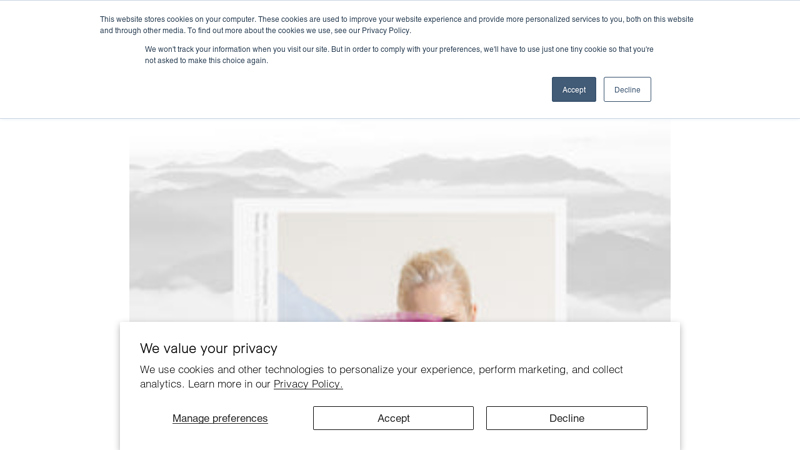Click the 'We use cookies and other technologies' text
Viewport: 800px width, 450px height.
(381, 377)
